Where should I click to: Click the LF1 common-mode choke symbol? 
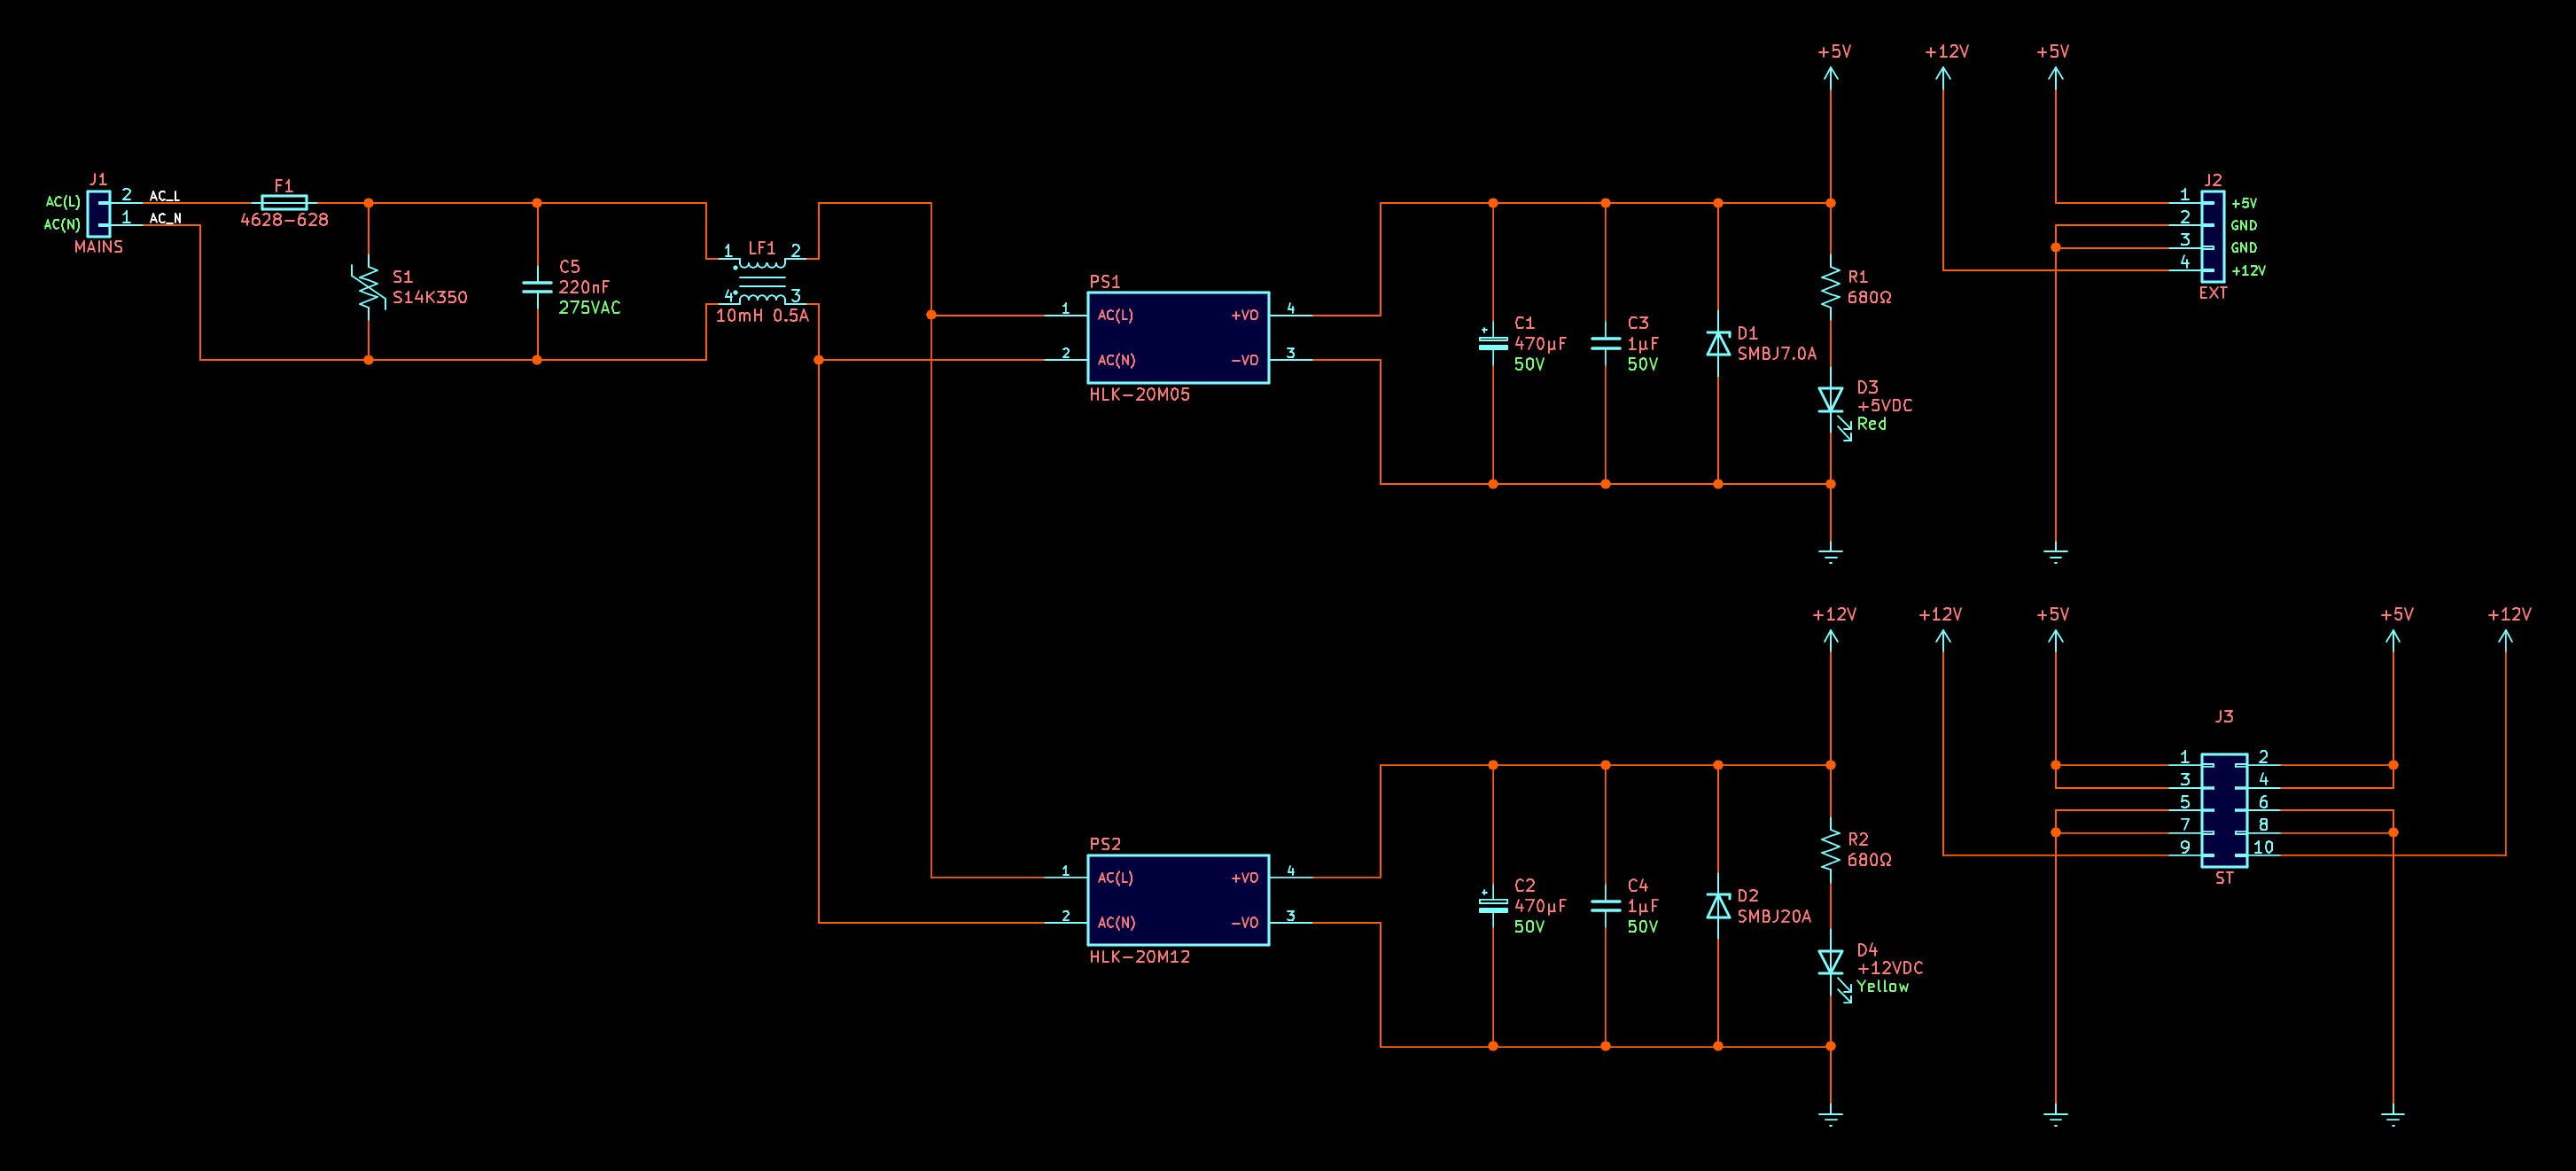[x=762, y=281]
